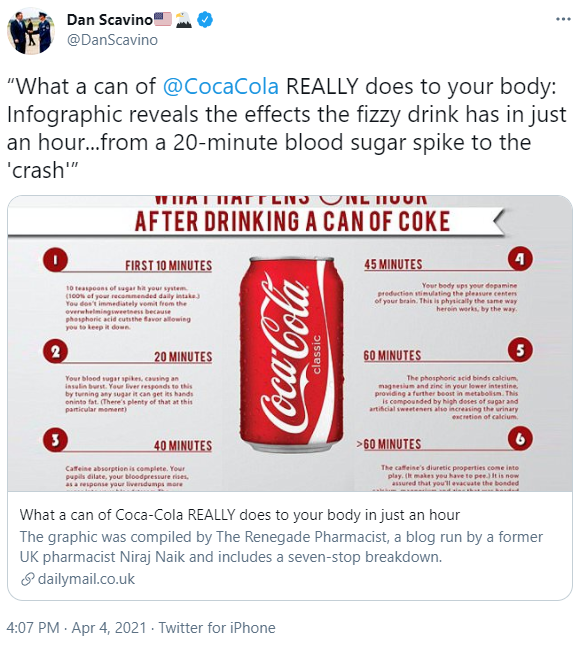Viewport: 578px width, 650px height.
Task: Click the red number 6 circle in infographic
Action: 520,439
